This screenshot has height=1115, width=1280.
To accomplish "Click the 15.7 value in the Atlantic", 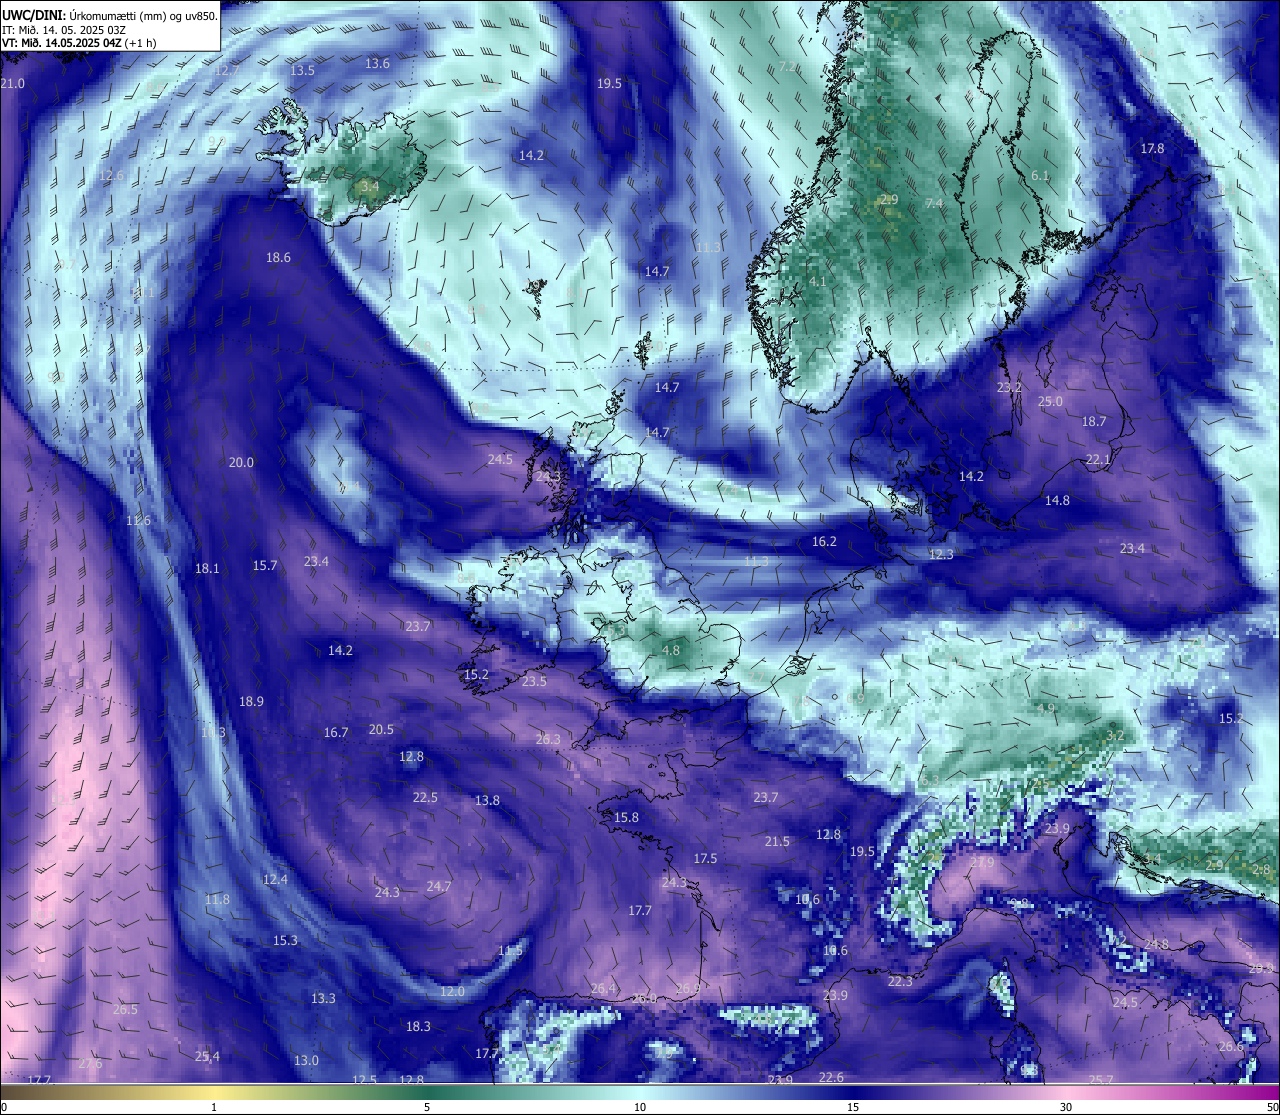I will [x=265, y=566].
